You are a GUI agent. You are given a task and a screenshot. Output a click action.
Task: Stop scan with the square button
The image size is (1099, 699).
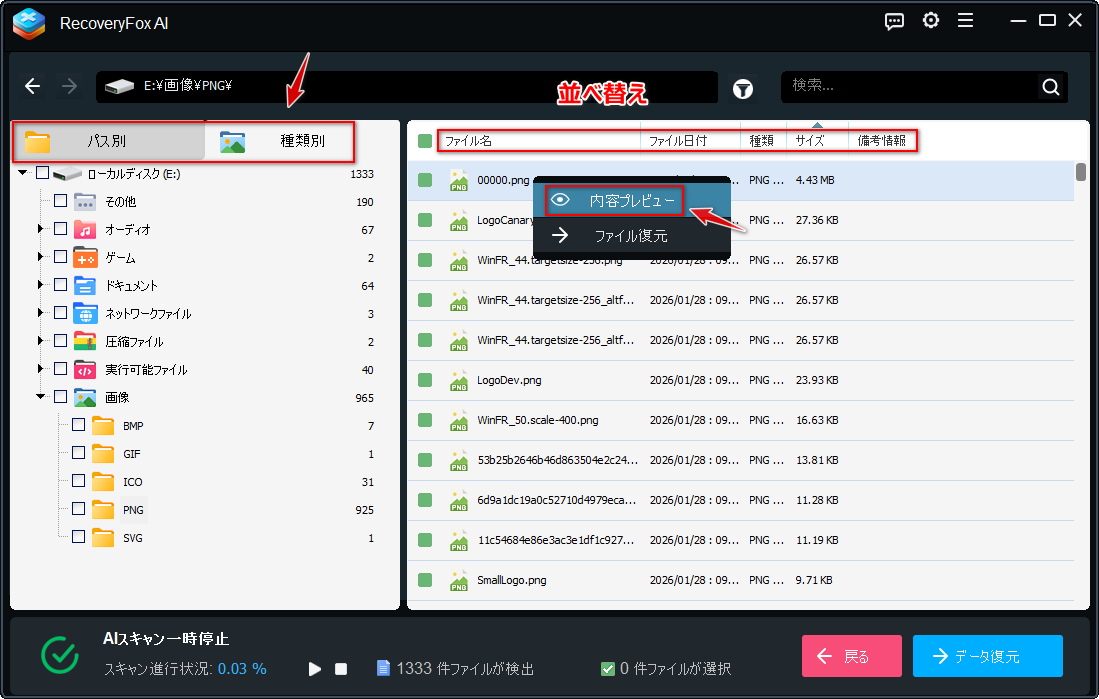(341, 668)
